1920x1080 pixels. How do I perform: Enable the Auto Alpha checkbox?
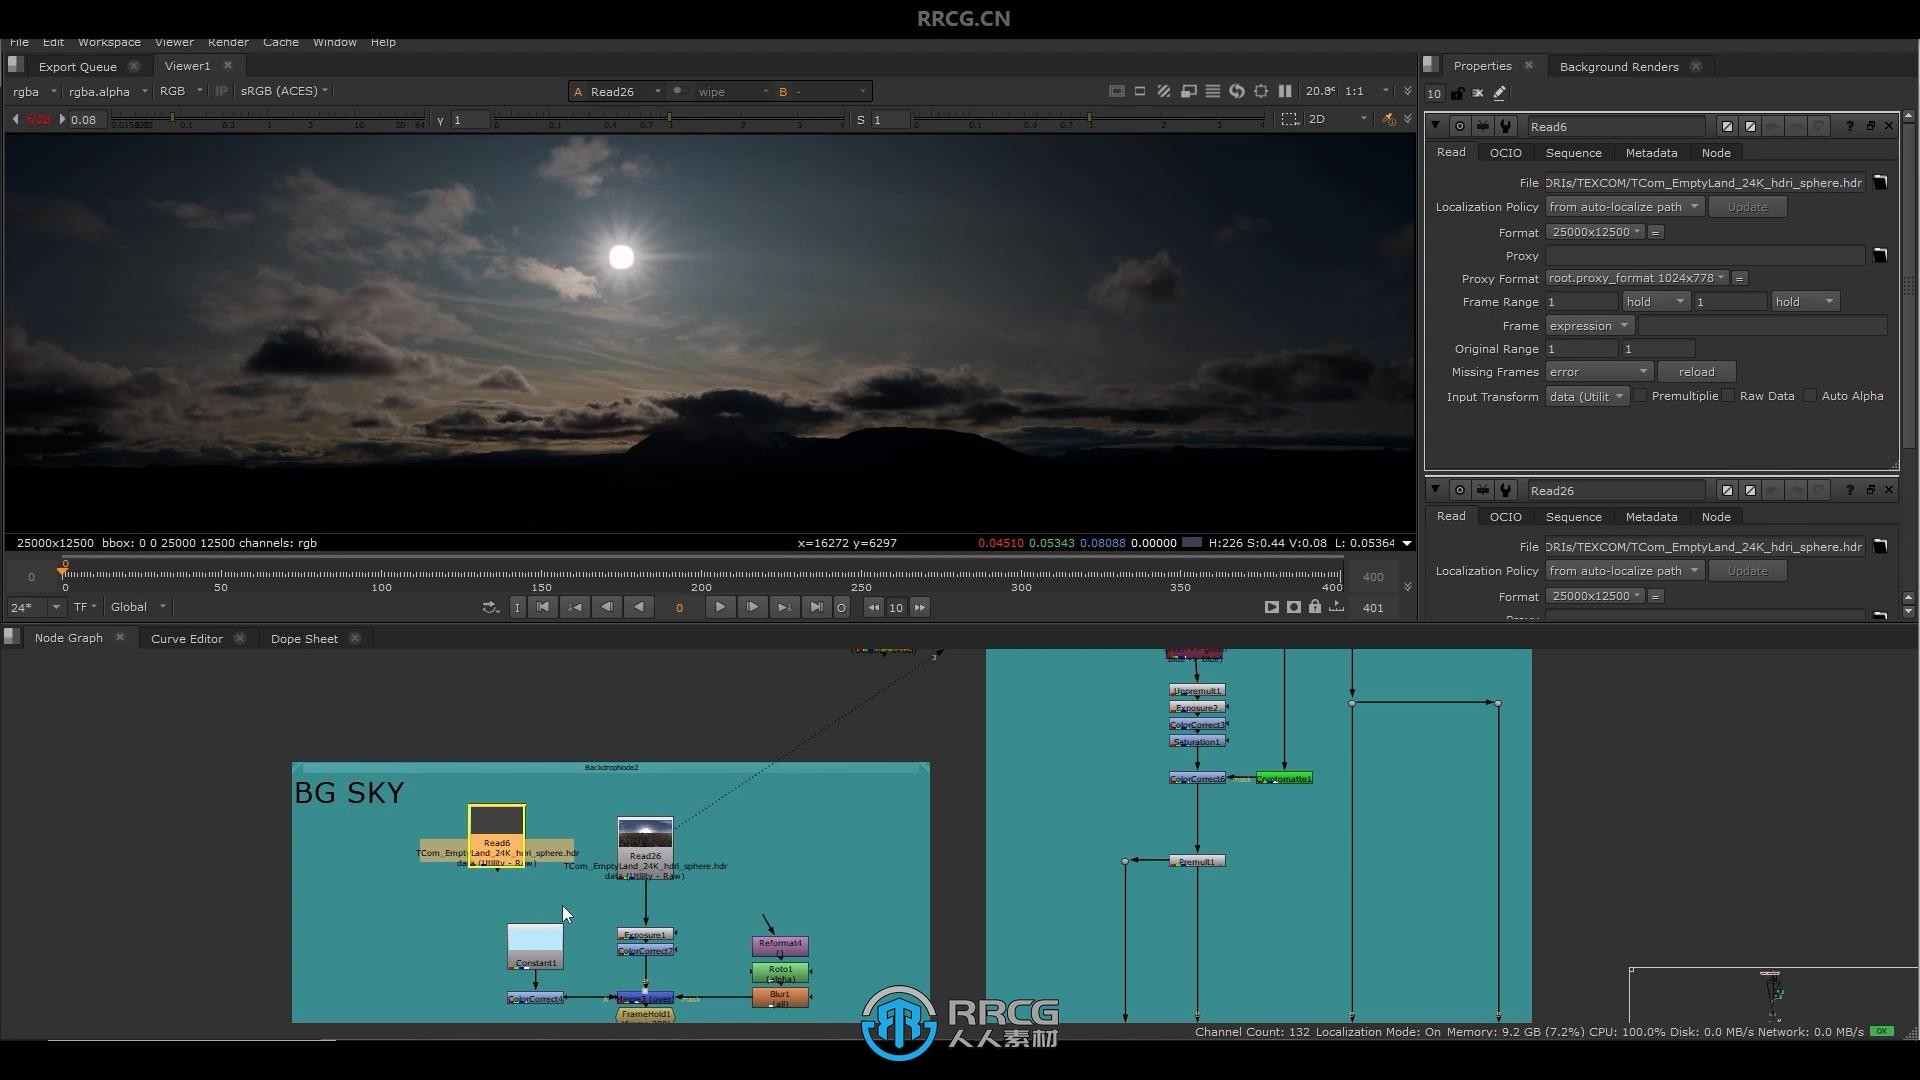pos(1810,396)
